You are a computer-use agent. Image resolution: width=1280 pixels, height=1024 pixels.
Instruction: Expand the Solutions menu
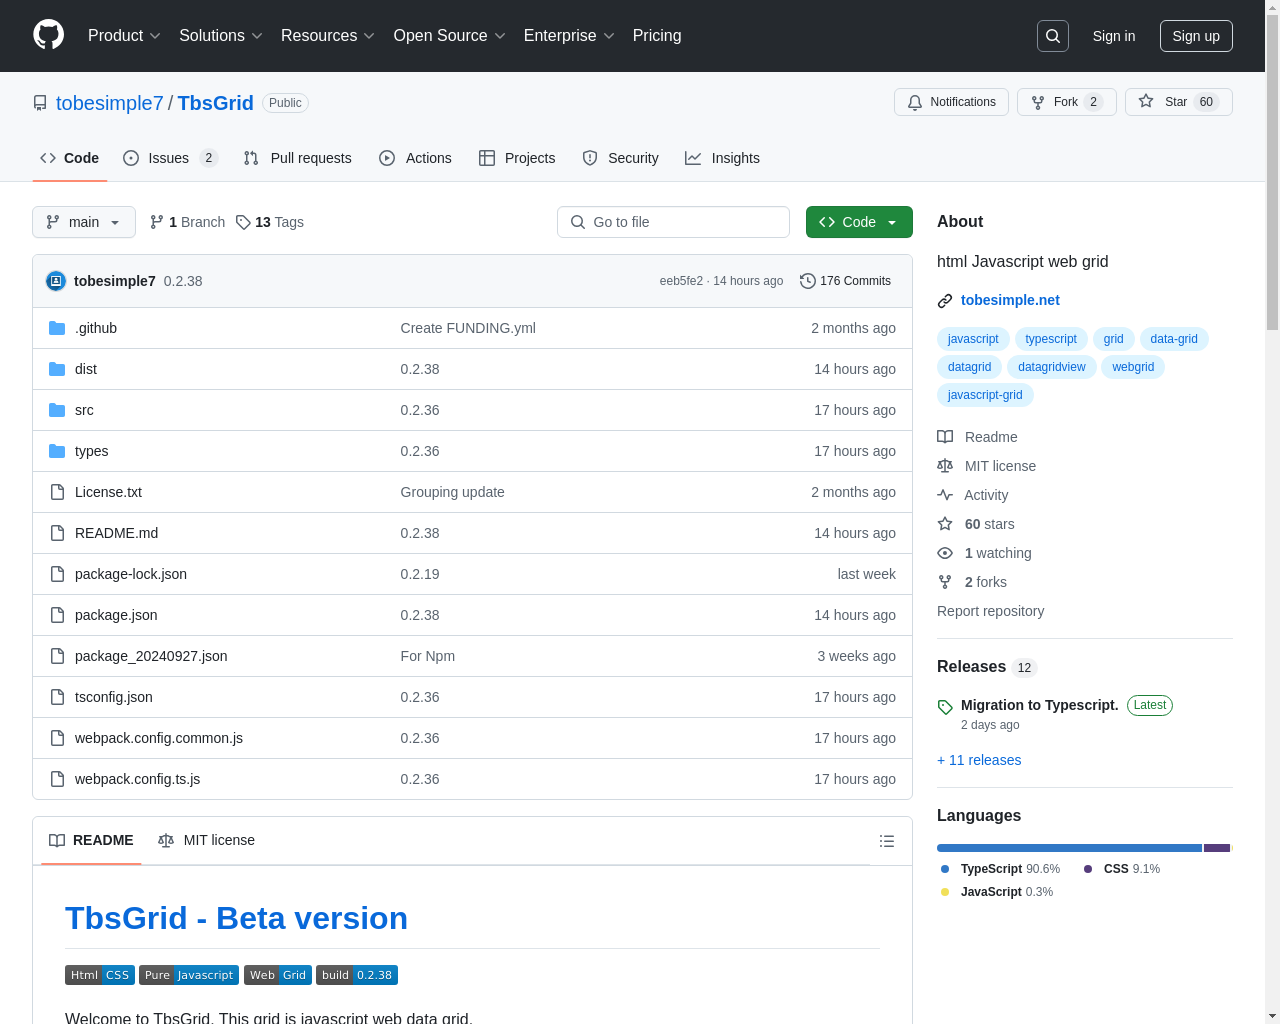click(x=221, y=36)
